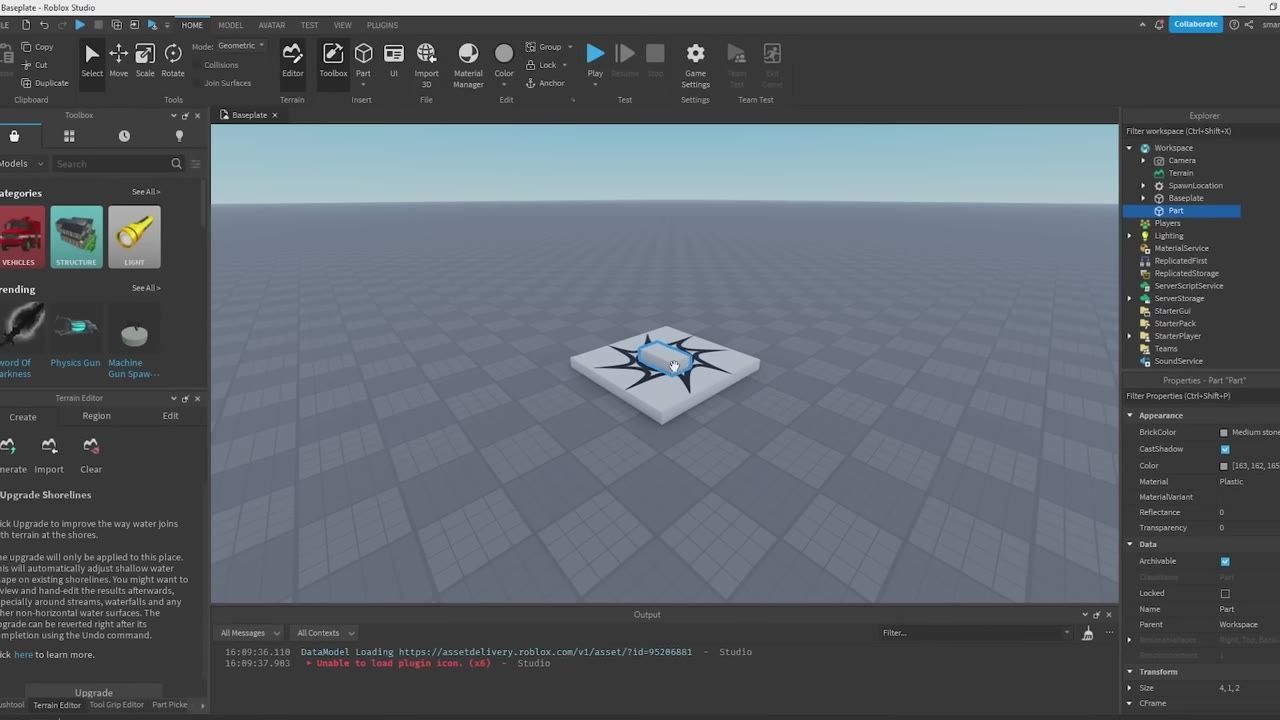This screenshot has height=720, width=1280.
Task: Click Upgrade shorelines button
Action: [x=94, y=692]
